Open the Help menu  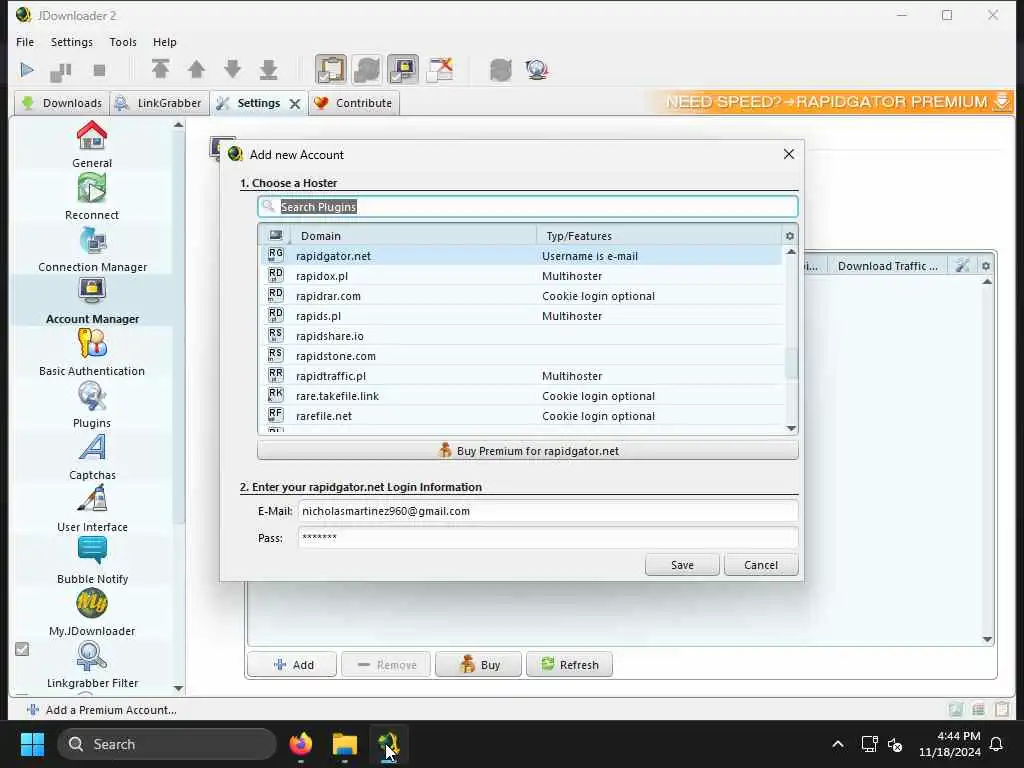(x=165, y=42)
